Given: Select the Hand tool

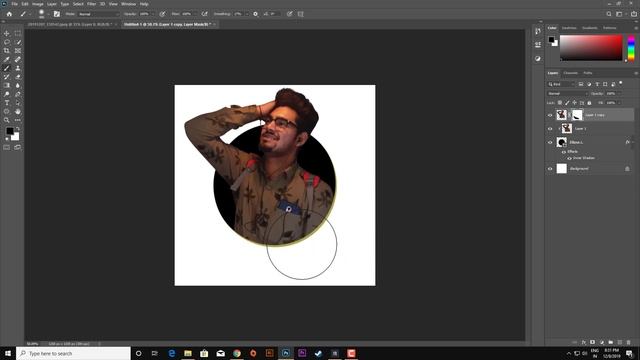Looking at the screenshot, I should (18, 111).
